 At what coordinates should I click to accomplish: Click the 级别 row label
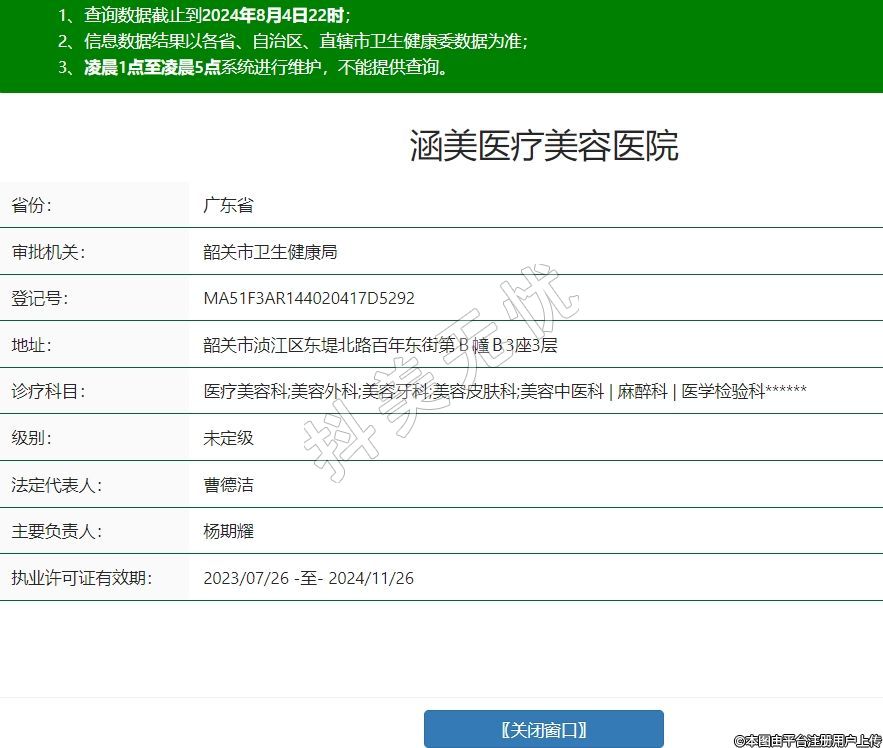(31, 438)
